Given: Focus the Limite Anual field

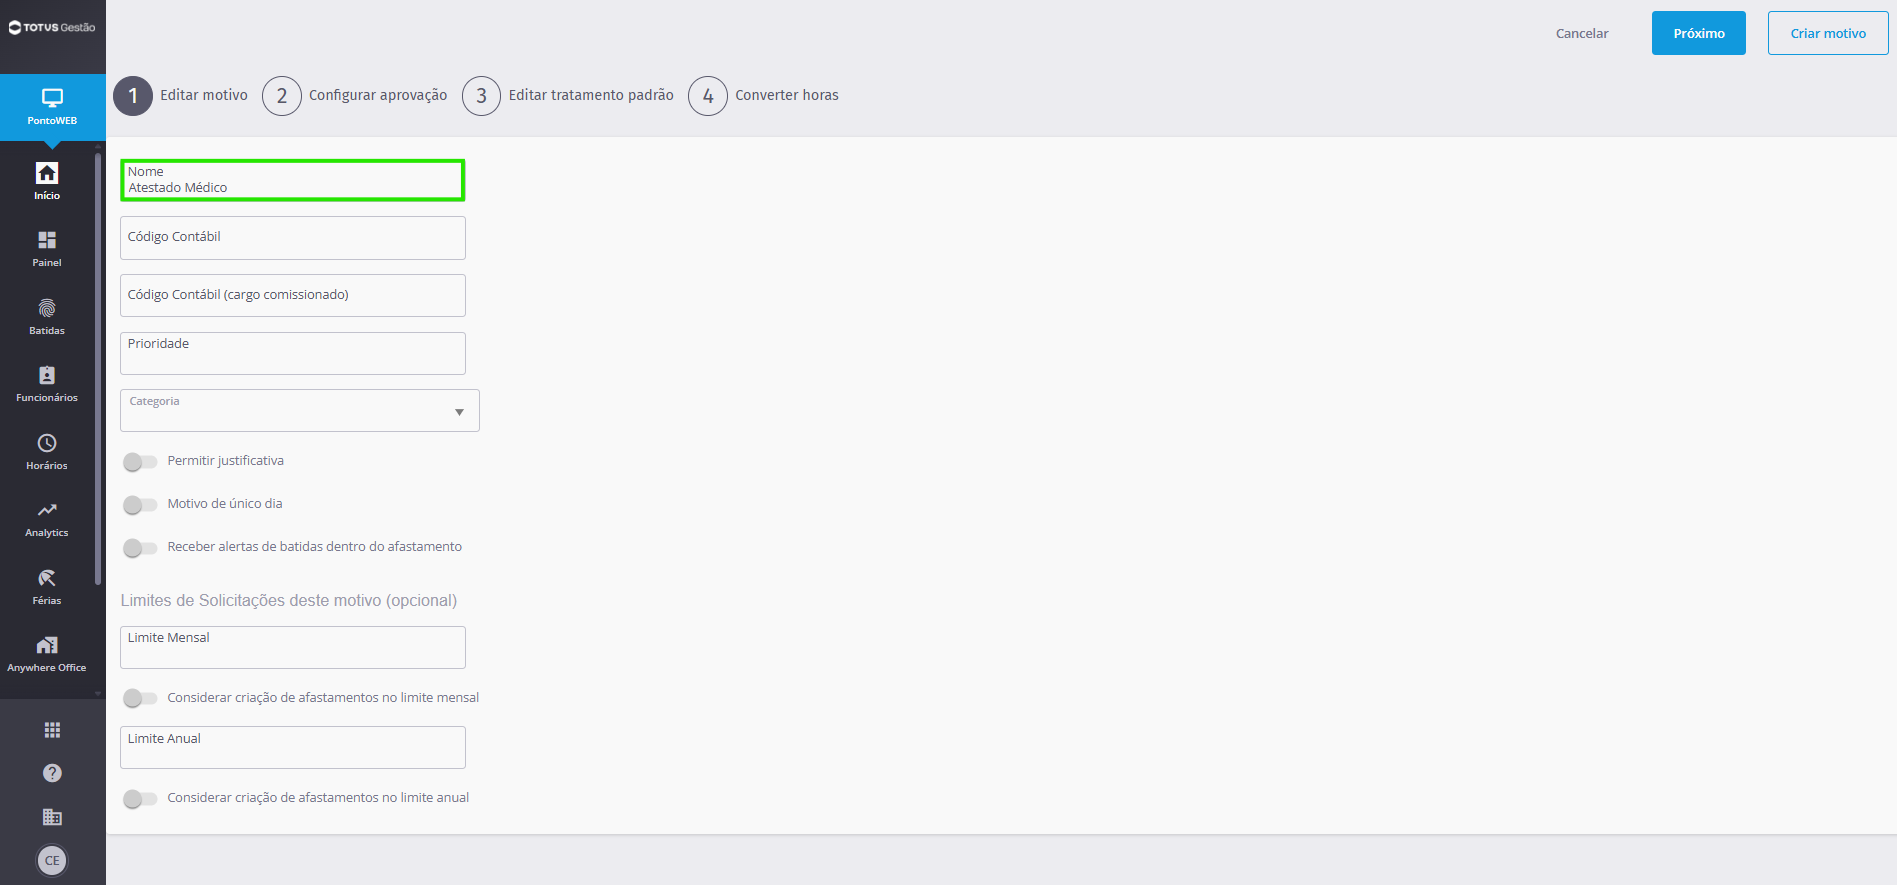Looking at the screenshot, I should coord(293,747).
